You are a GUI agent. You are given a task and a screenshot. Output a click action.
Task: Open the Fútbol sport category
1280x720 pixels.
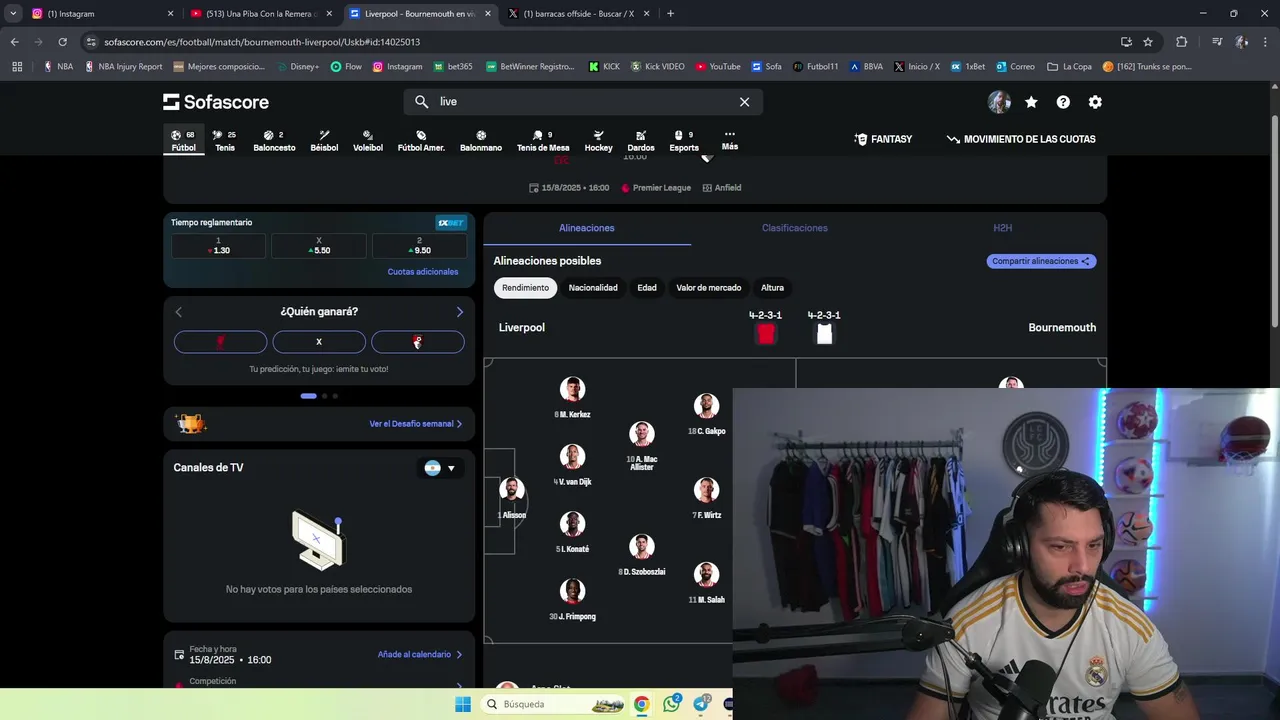point(184,141)
